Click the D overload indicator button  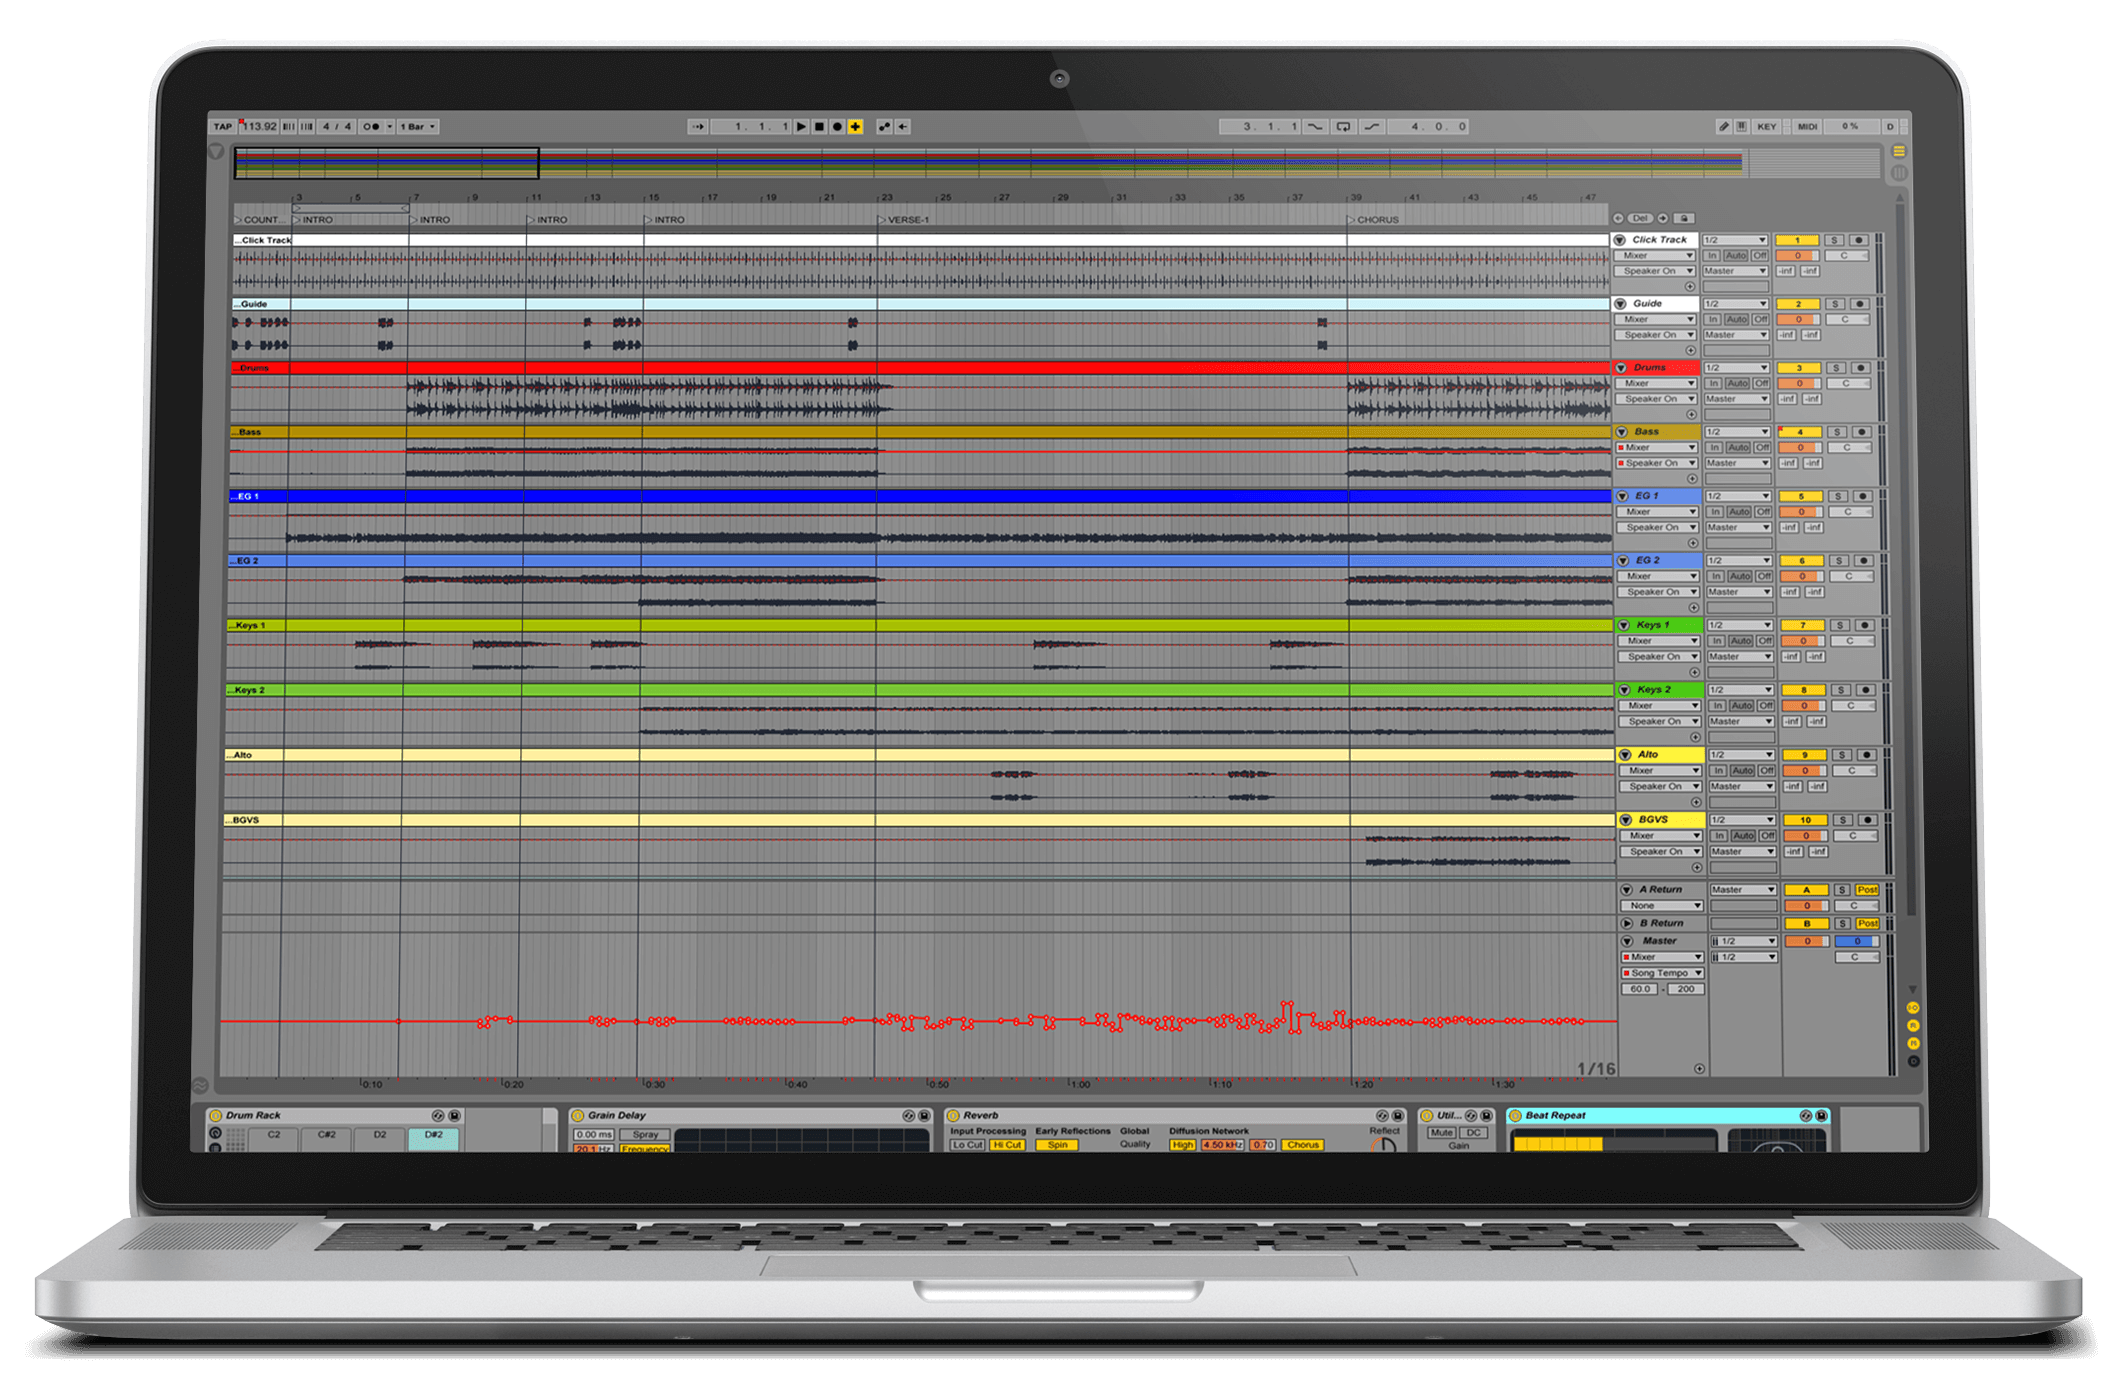[1890, 127]
